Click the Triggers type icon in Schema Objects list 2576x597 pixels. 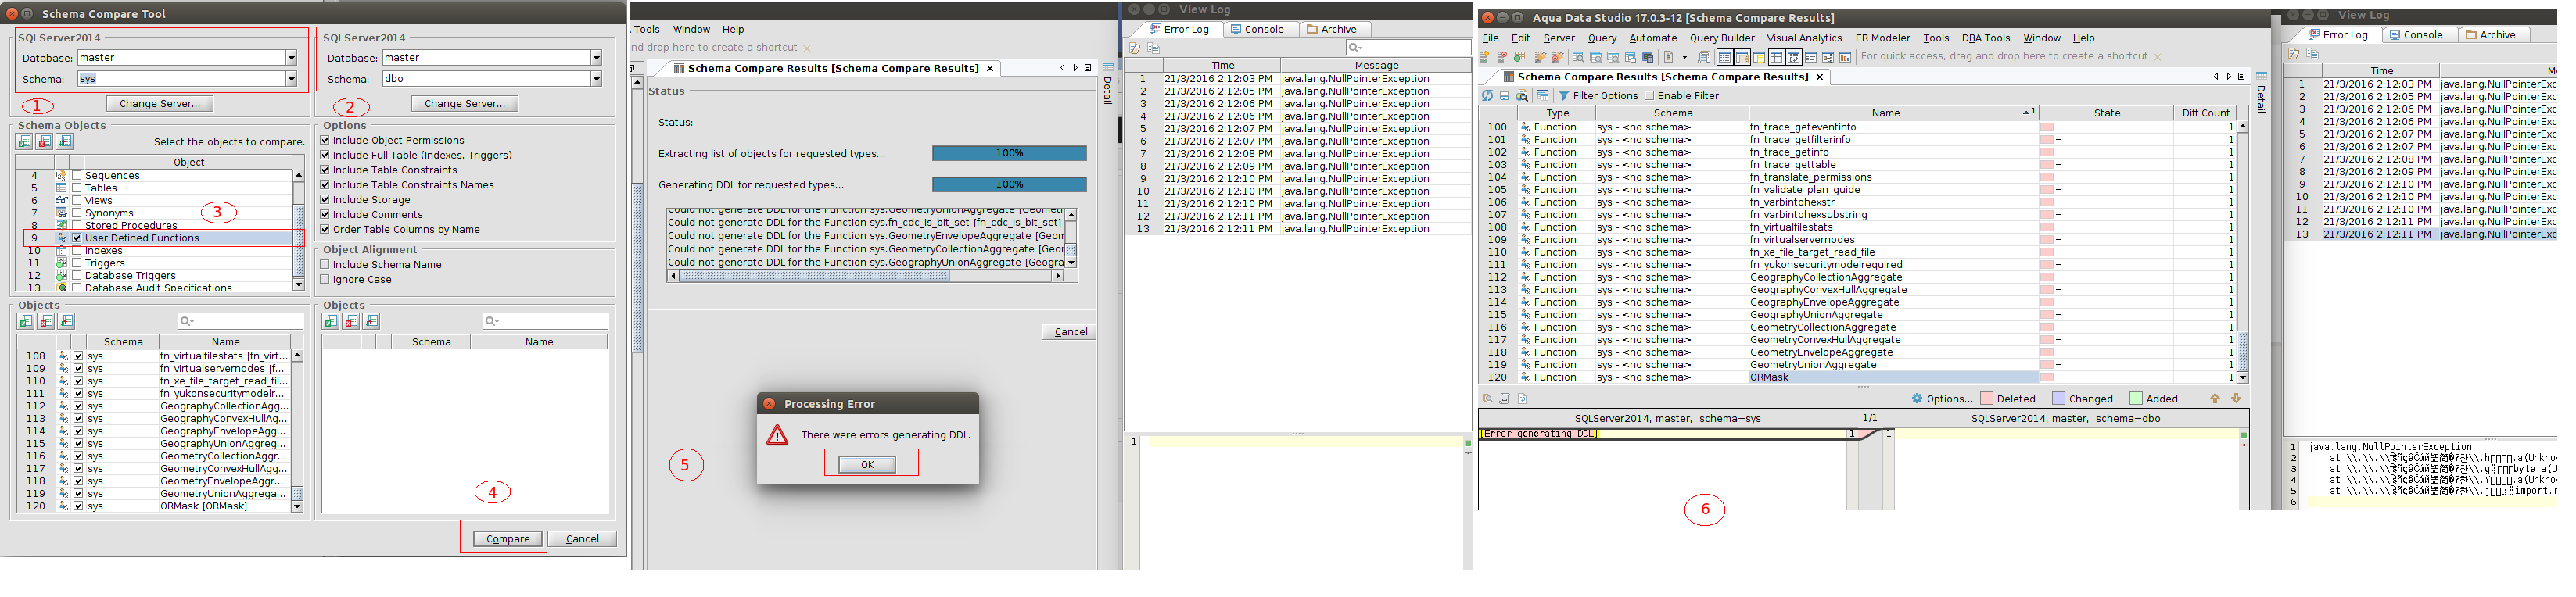point(62,263)
